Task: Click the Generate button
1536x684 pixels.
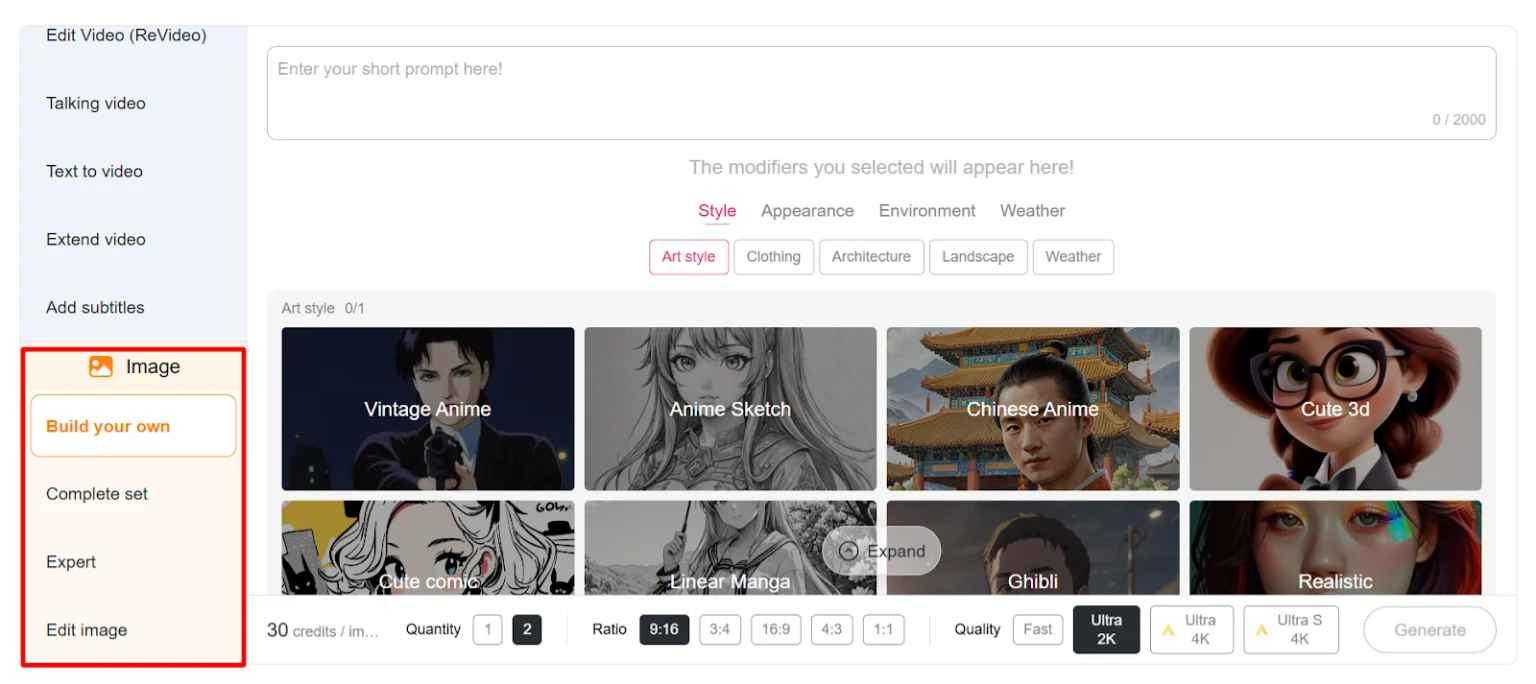Action: [1429, 629]
